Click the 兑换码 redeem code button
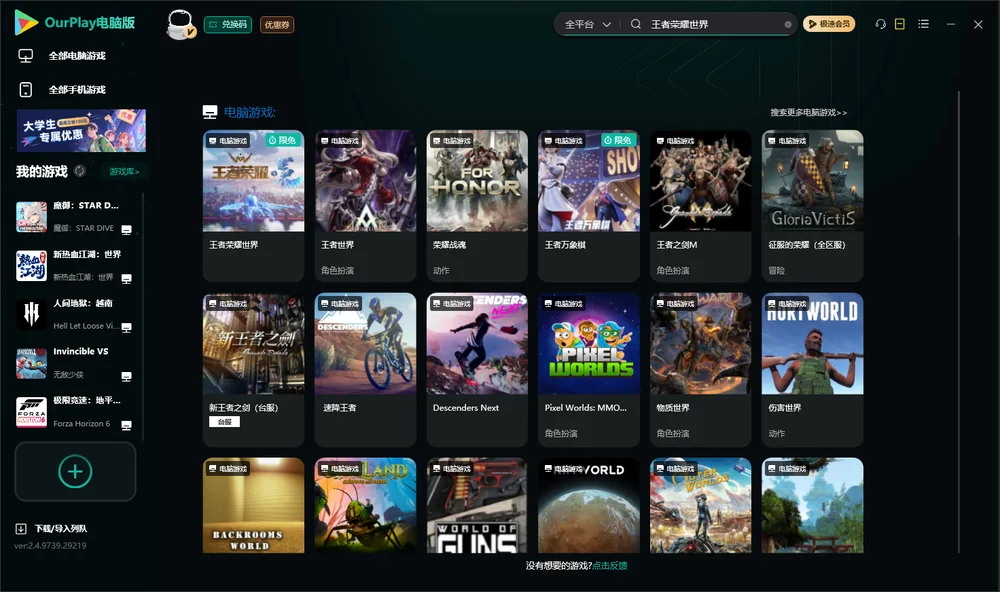 (228, 25)
